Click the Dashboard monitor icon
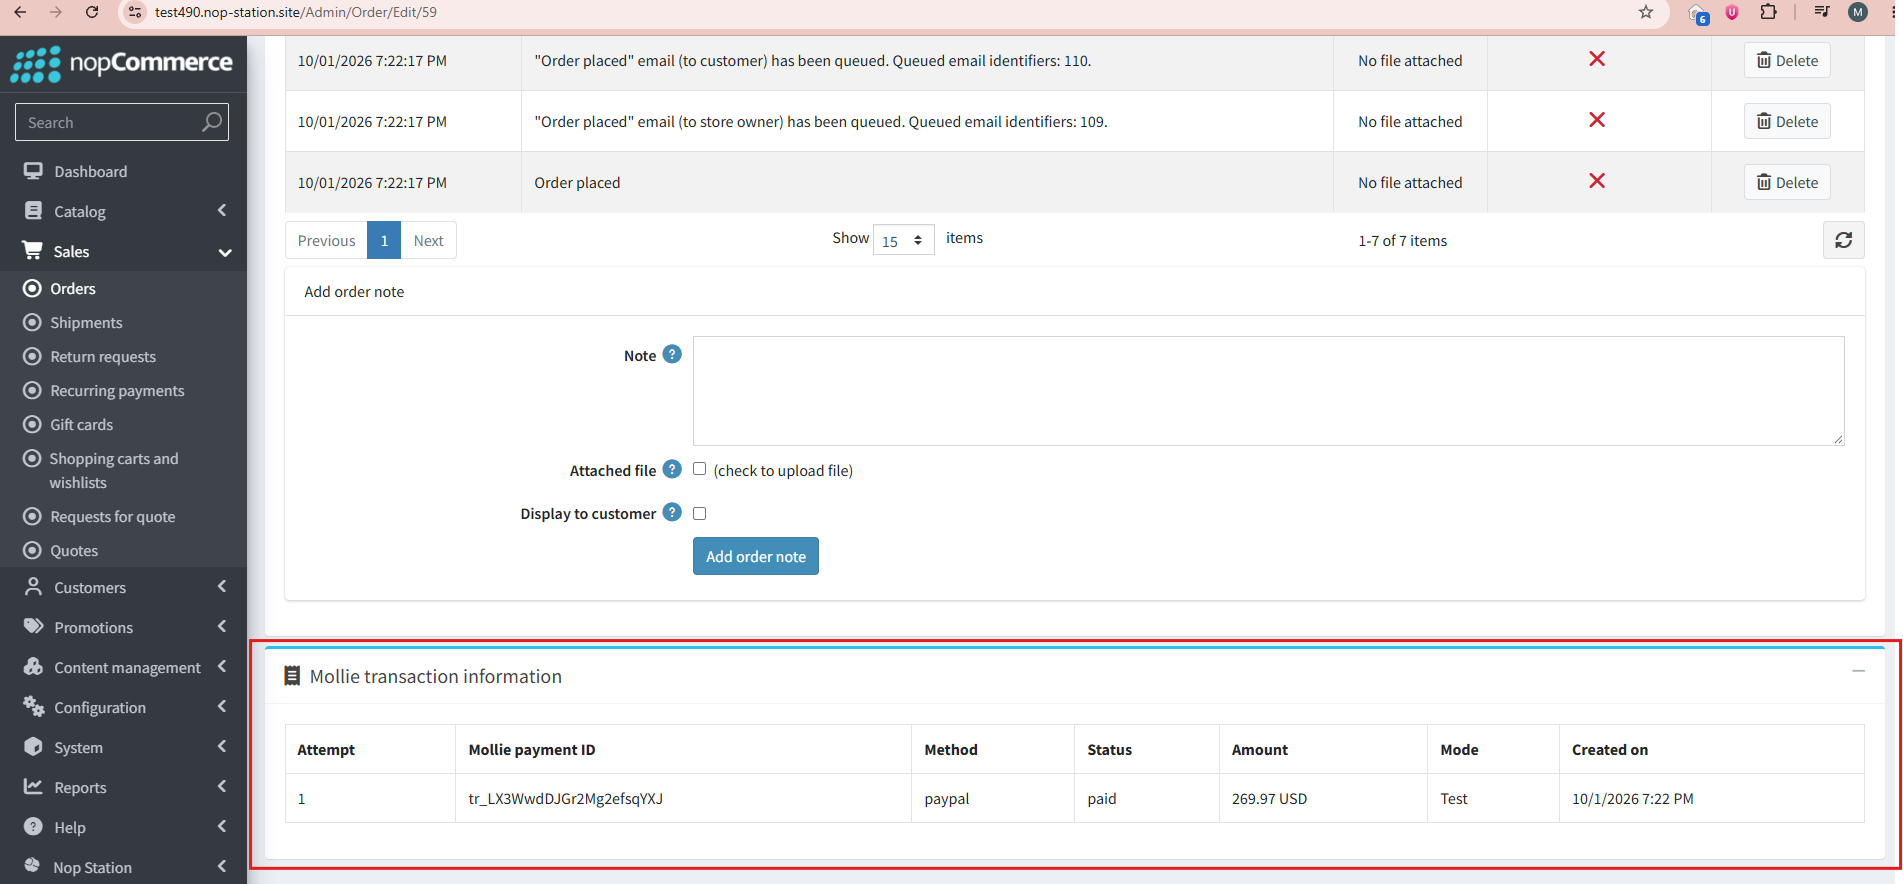Viewport: 1903px width, 884px height. pyautogui.click(x=33, y=171)
